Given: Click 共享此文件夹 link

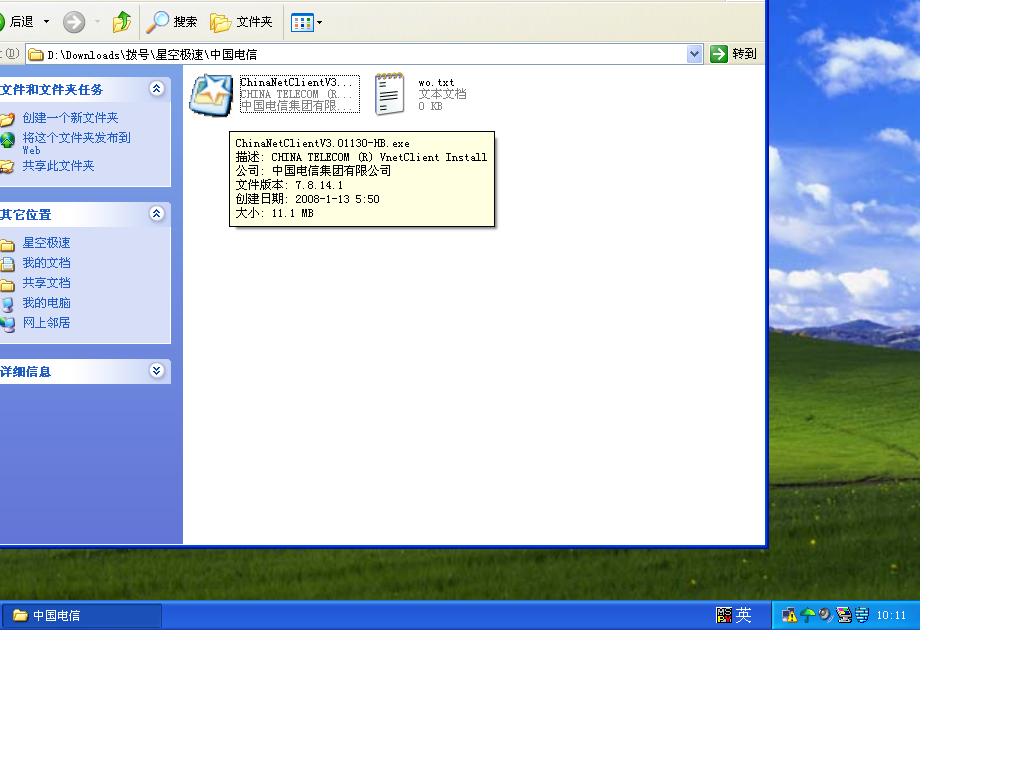Looking at the screenshot, I should pyautogui.click(x=58, y=166).
